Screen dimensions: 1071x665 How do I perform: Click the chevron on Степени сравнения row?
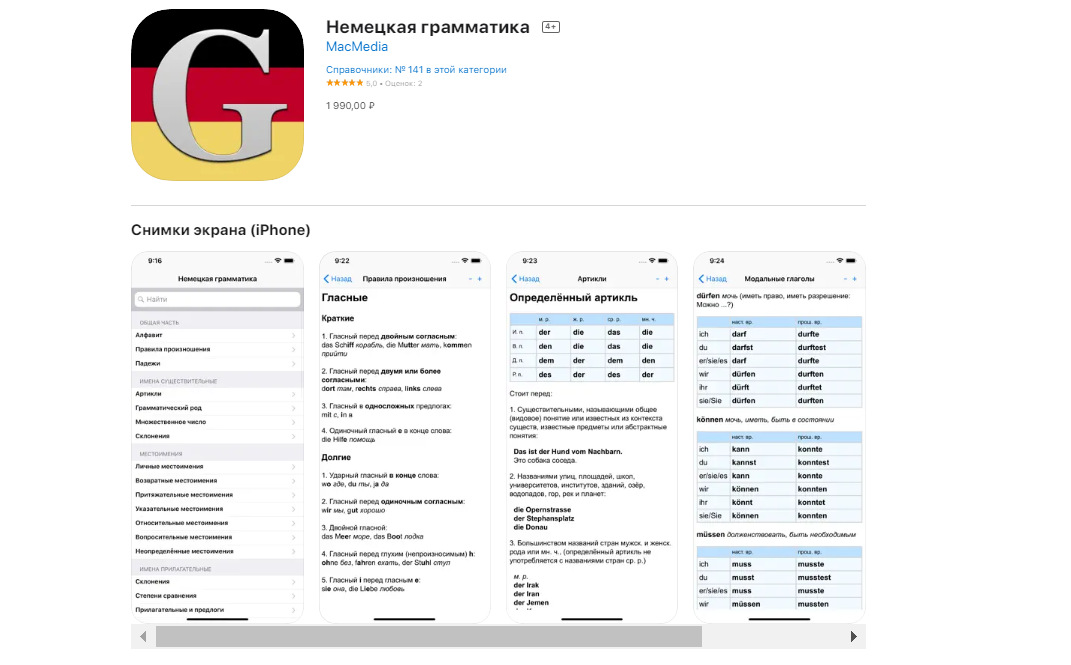(294, 596)
